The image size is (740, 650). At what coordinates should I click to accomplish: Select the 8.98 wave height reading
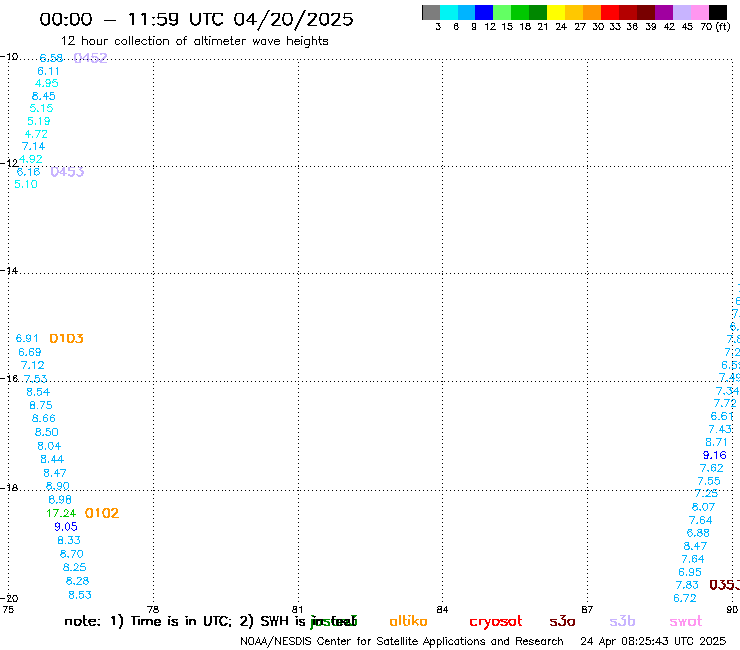pos(60,499)
